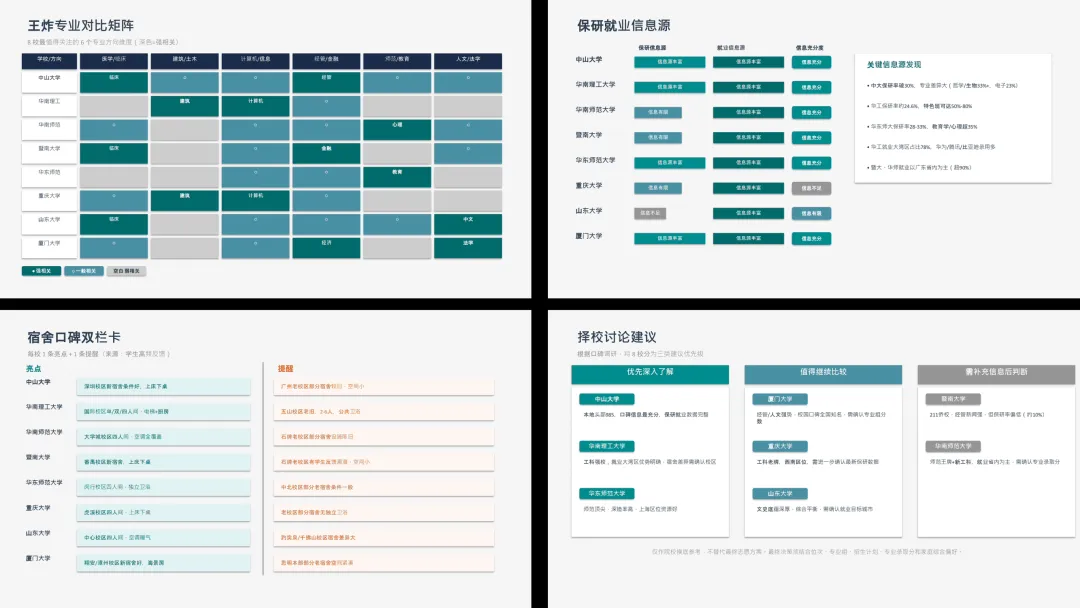
Task: Click 中山大学's highlight card on the dormitory slide
Action: (163, 386)
